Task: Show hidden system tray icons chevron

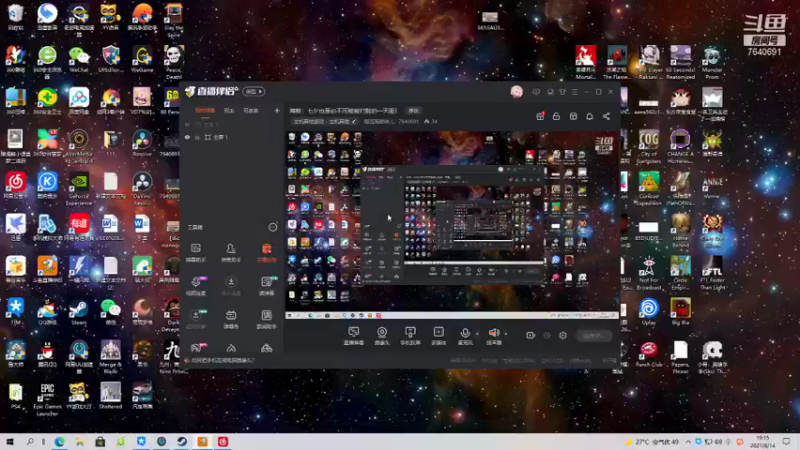Action: point(688,442)
